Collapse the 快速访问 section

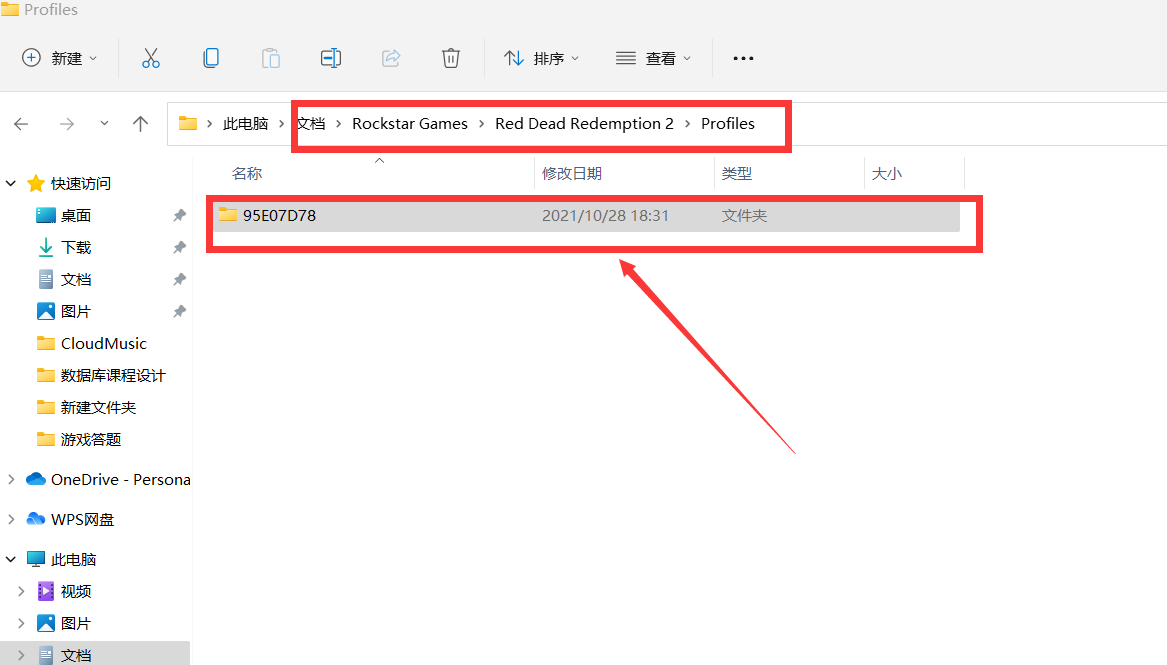pos(11,183)
